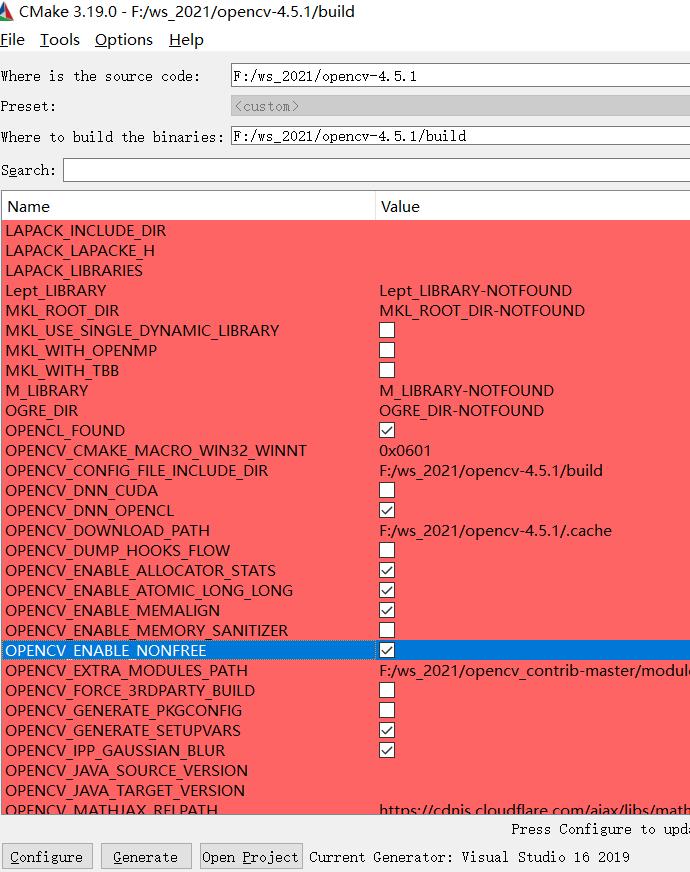This screenshot has height=872, width=690.
Task: Toggle OPENCV_ENABLE_MEMALIGN checkbox
Action: pos(387,611)
